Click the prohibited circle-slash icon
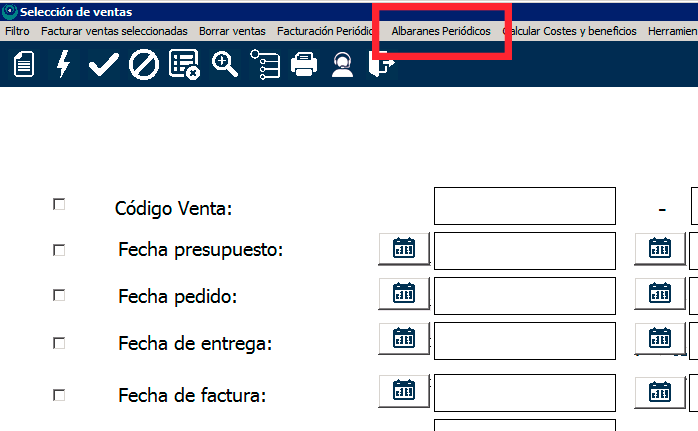The image size is (698, 431). [x=144, y=66]
